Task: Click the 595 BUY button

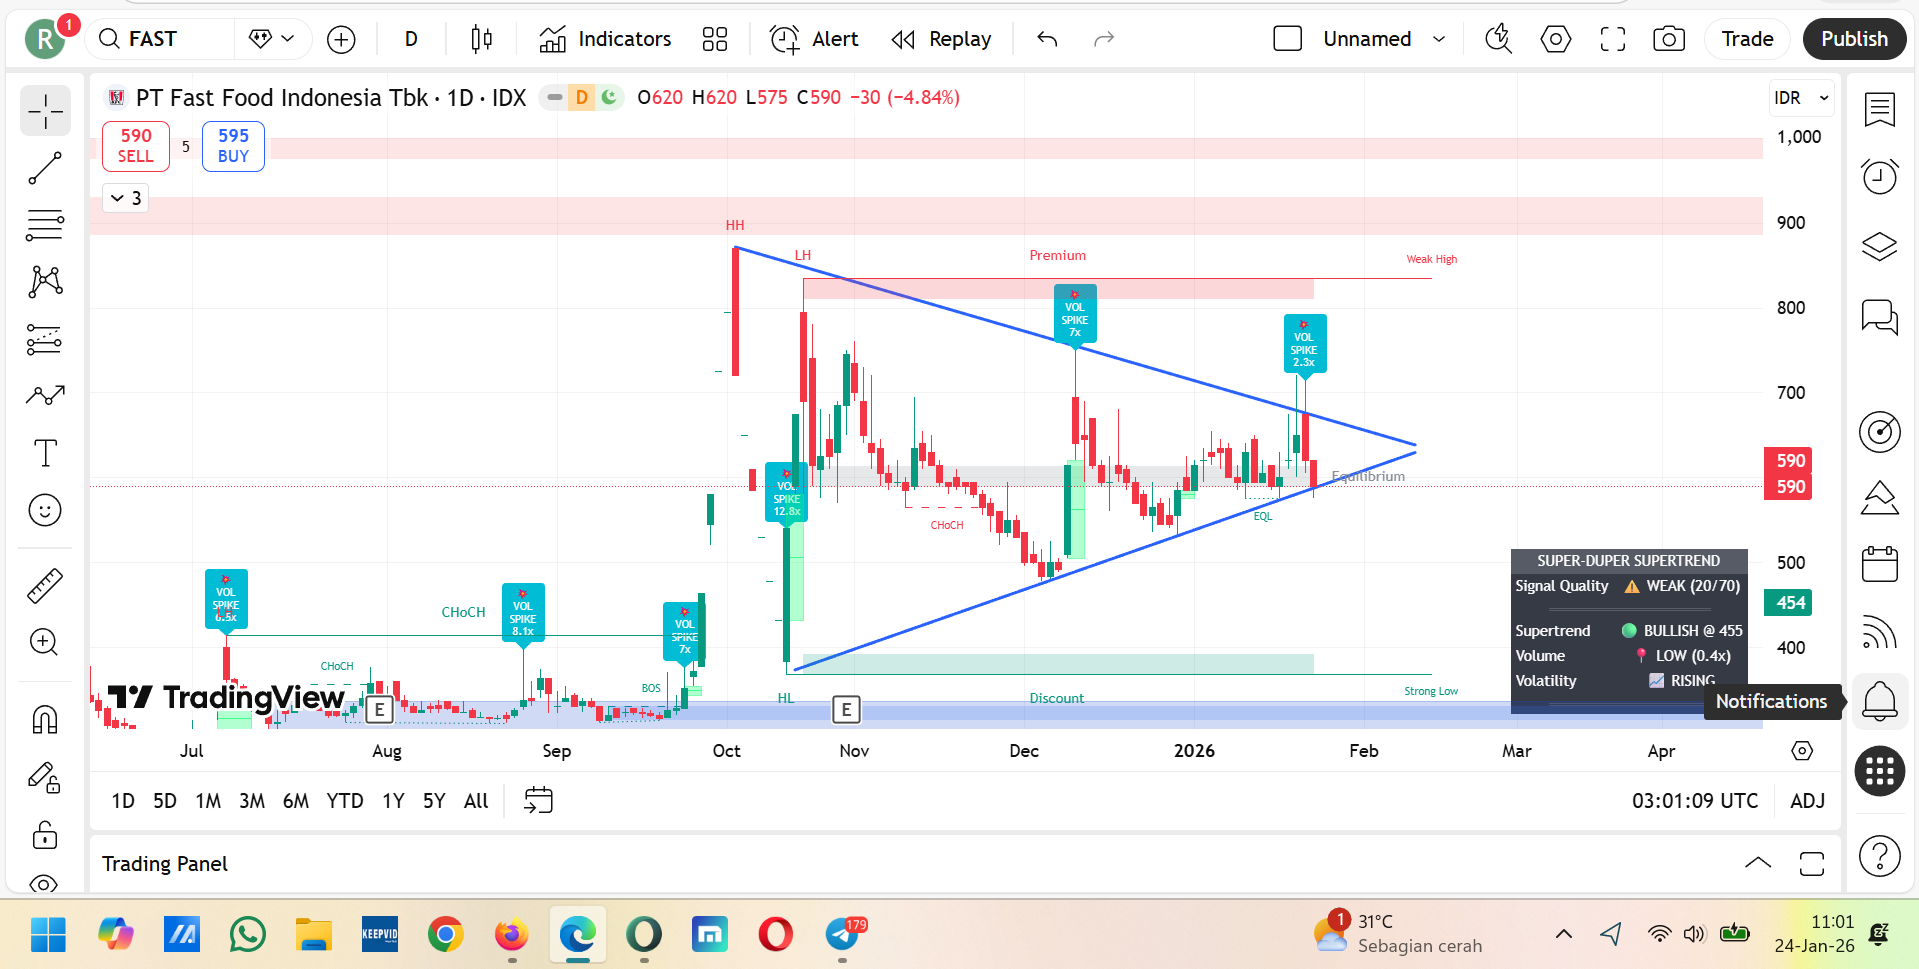Action: tap(233, 146)
